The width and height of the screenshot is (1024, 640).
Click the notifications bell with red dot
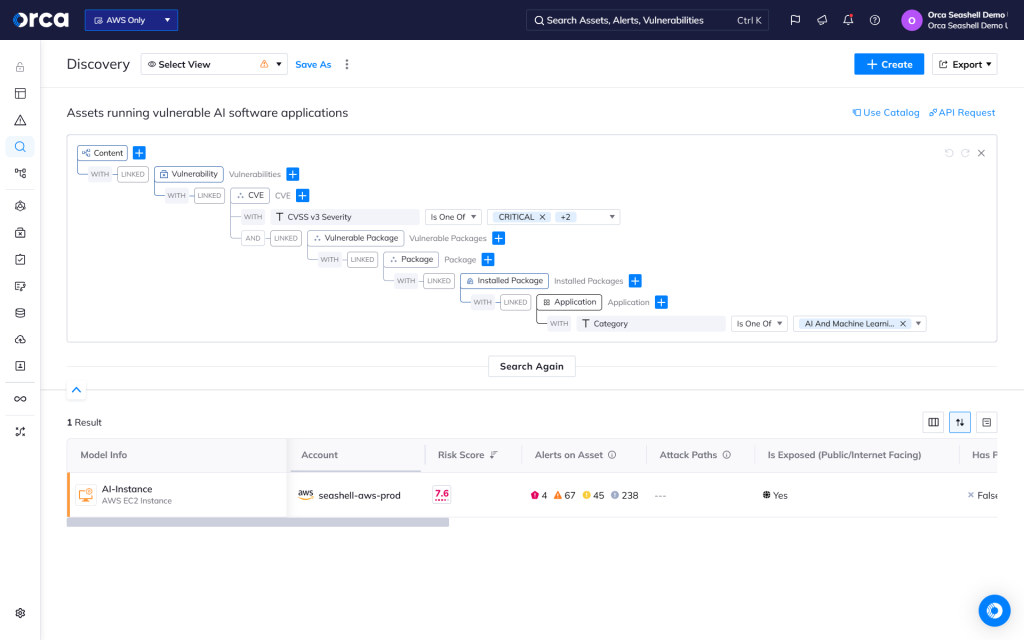coord(849,19)
